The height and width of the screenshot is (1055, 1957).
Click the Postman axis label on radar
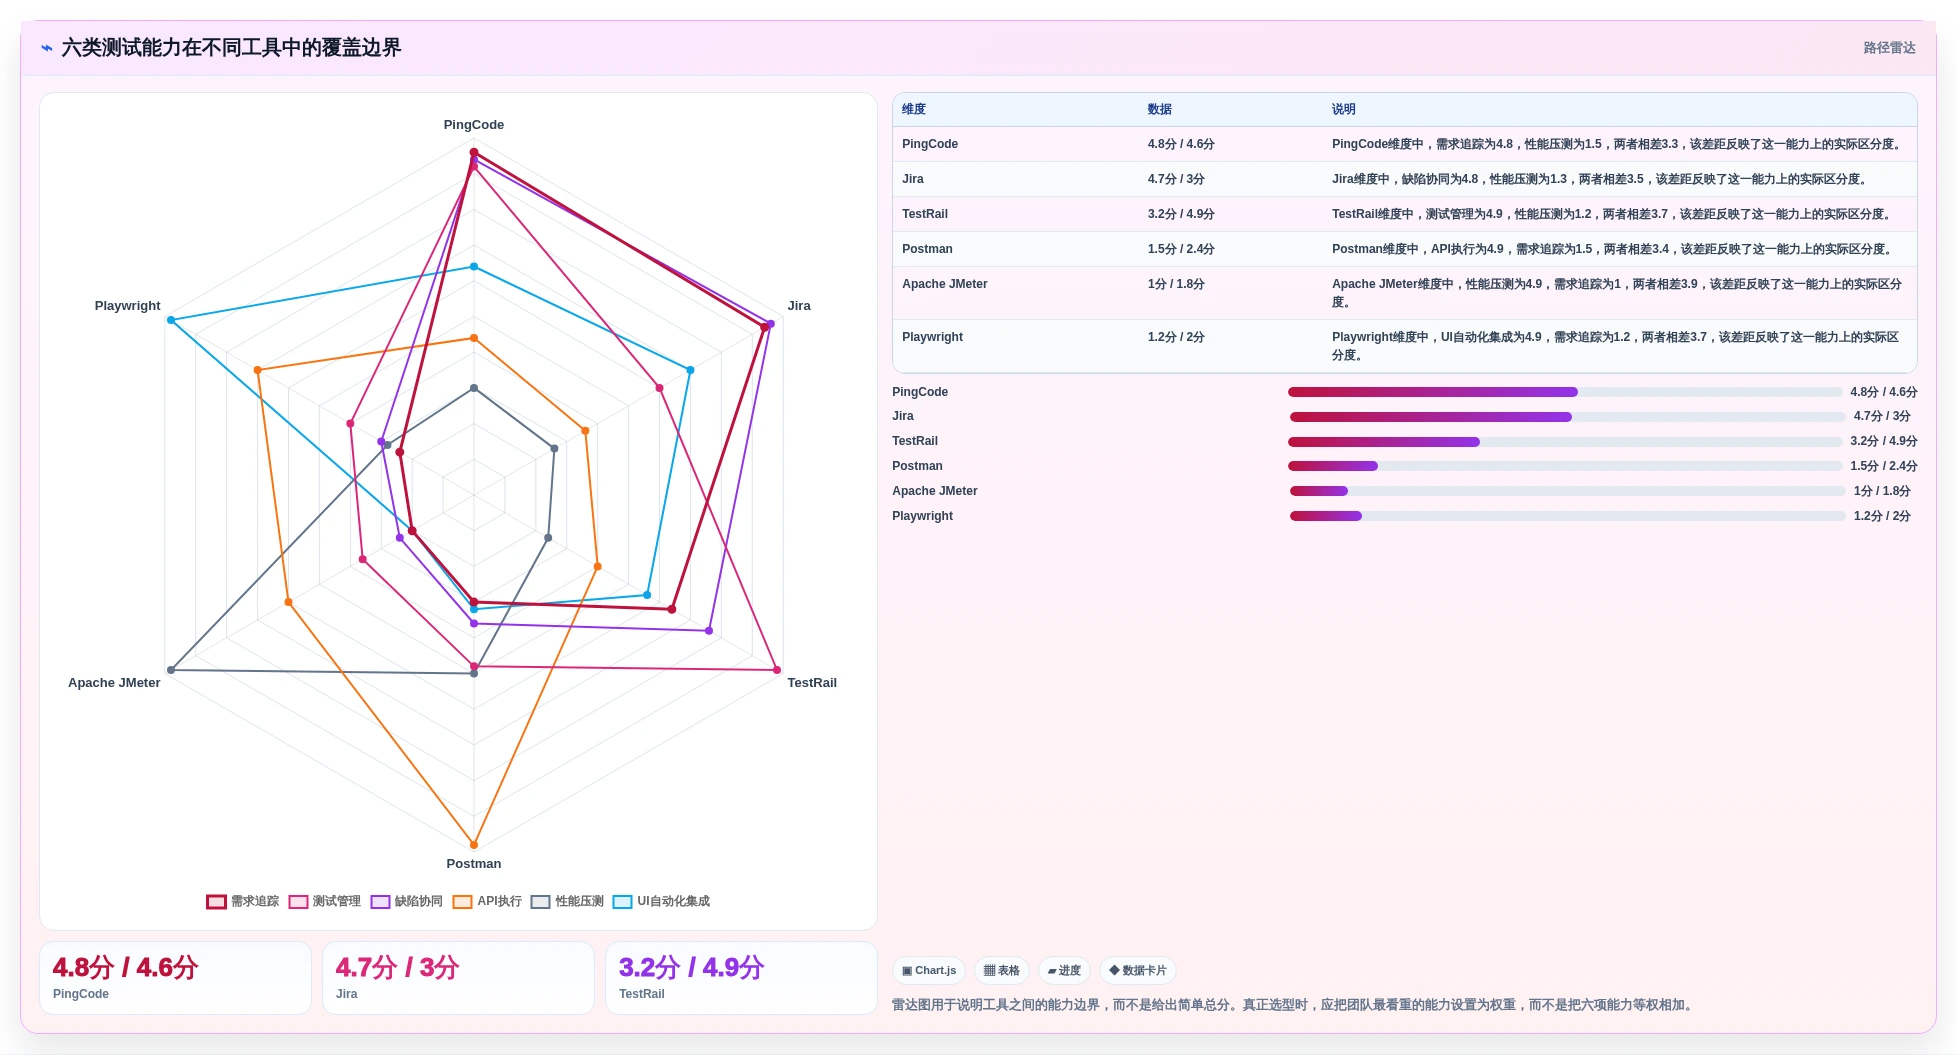coord(474,864)
